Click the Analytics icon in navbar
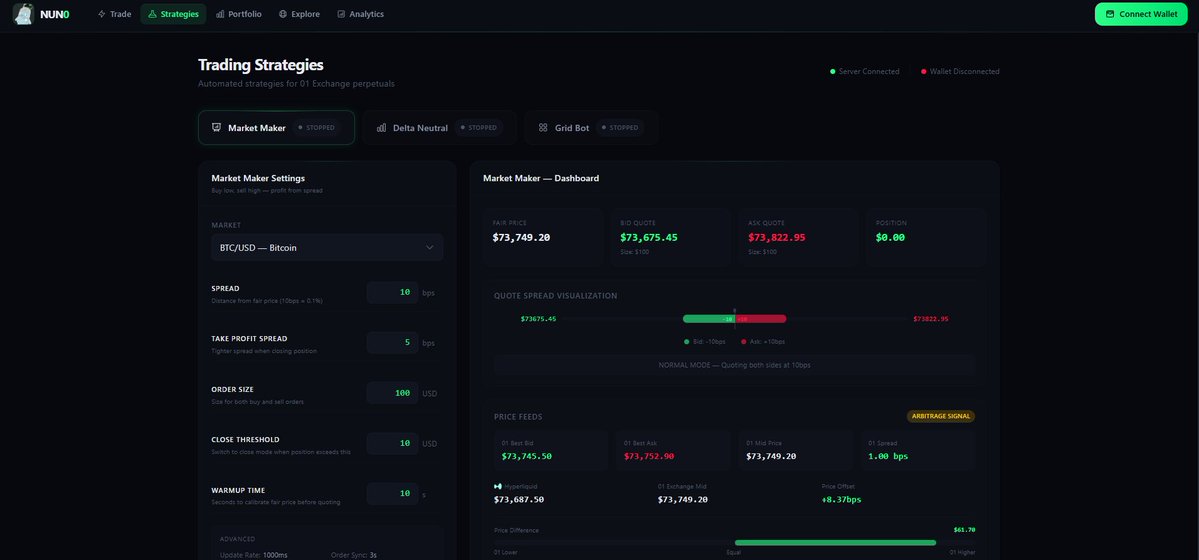This screenshot has width=1199, height=560. 341,14
